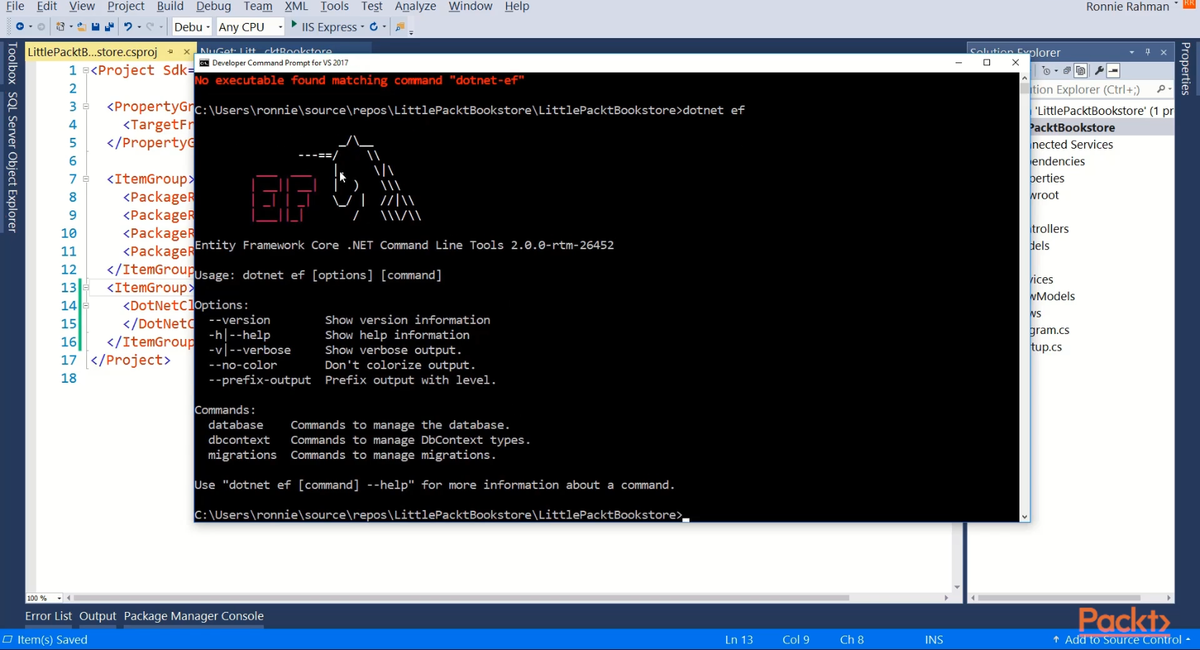The image size is (1200, 650).
Task: Open the Package Manager Console tab
Action: point(193,616)
